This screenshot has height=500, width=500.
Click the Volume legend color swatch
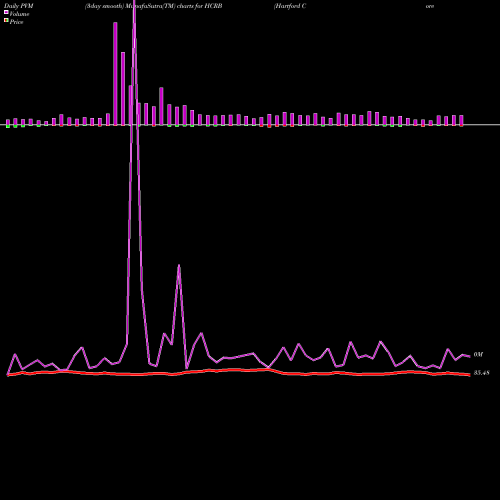6,12
